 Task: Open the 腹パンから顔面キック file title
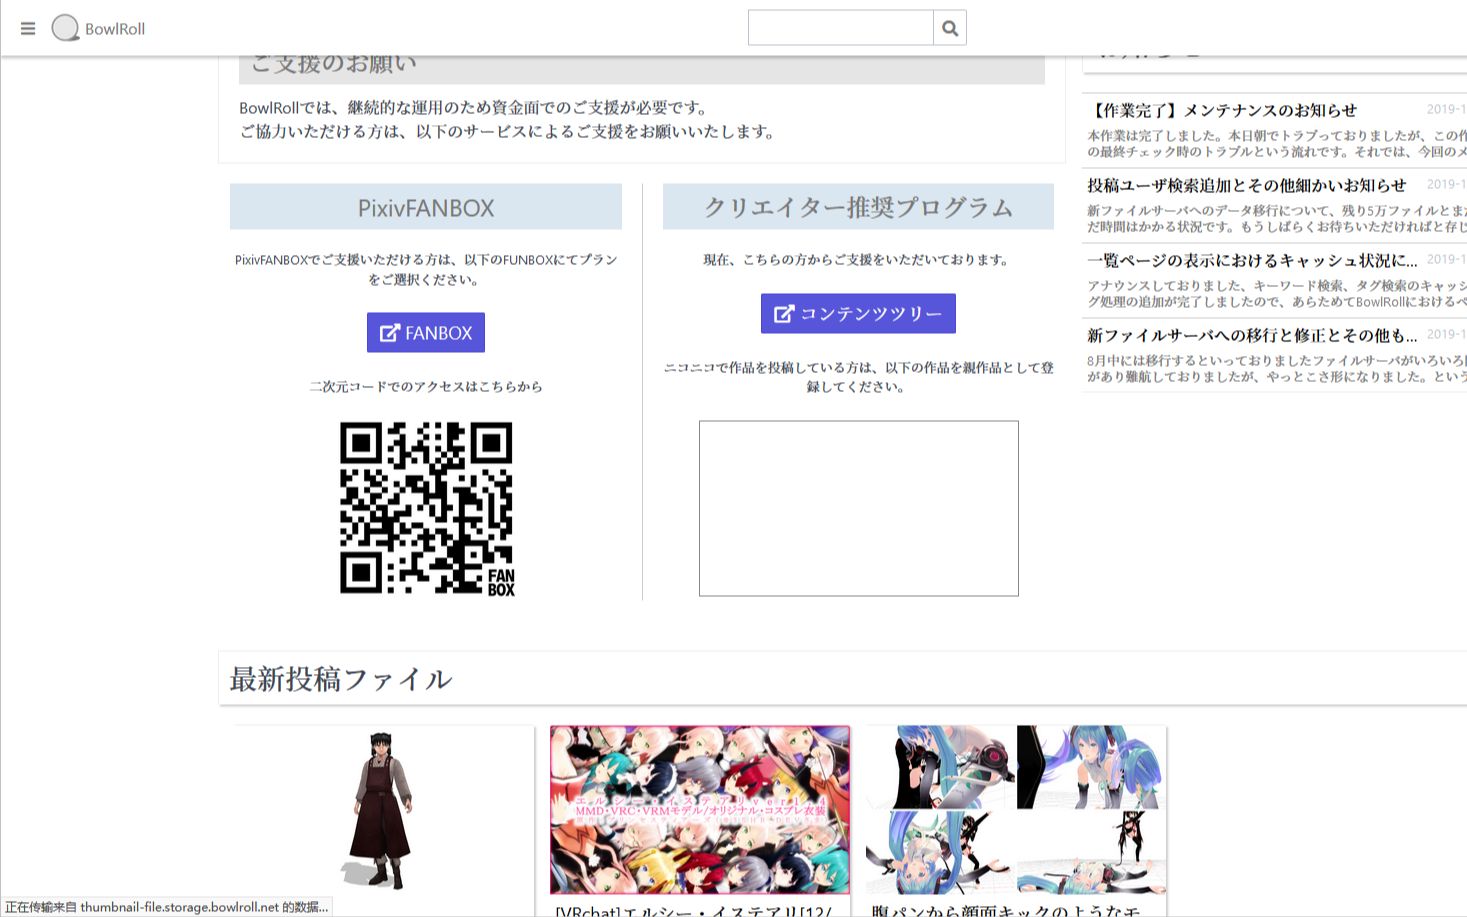(x=1006, y=911)
